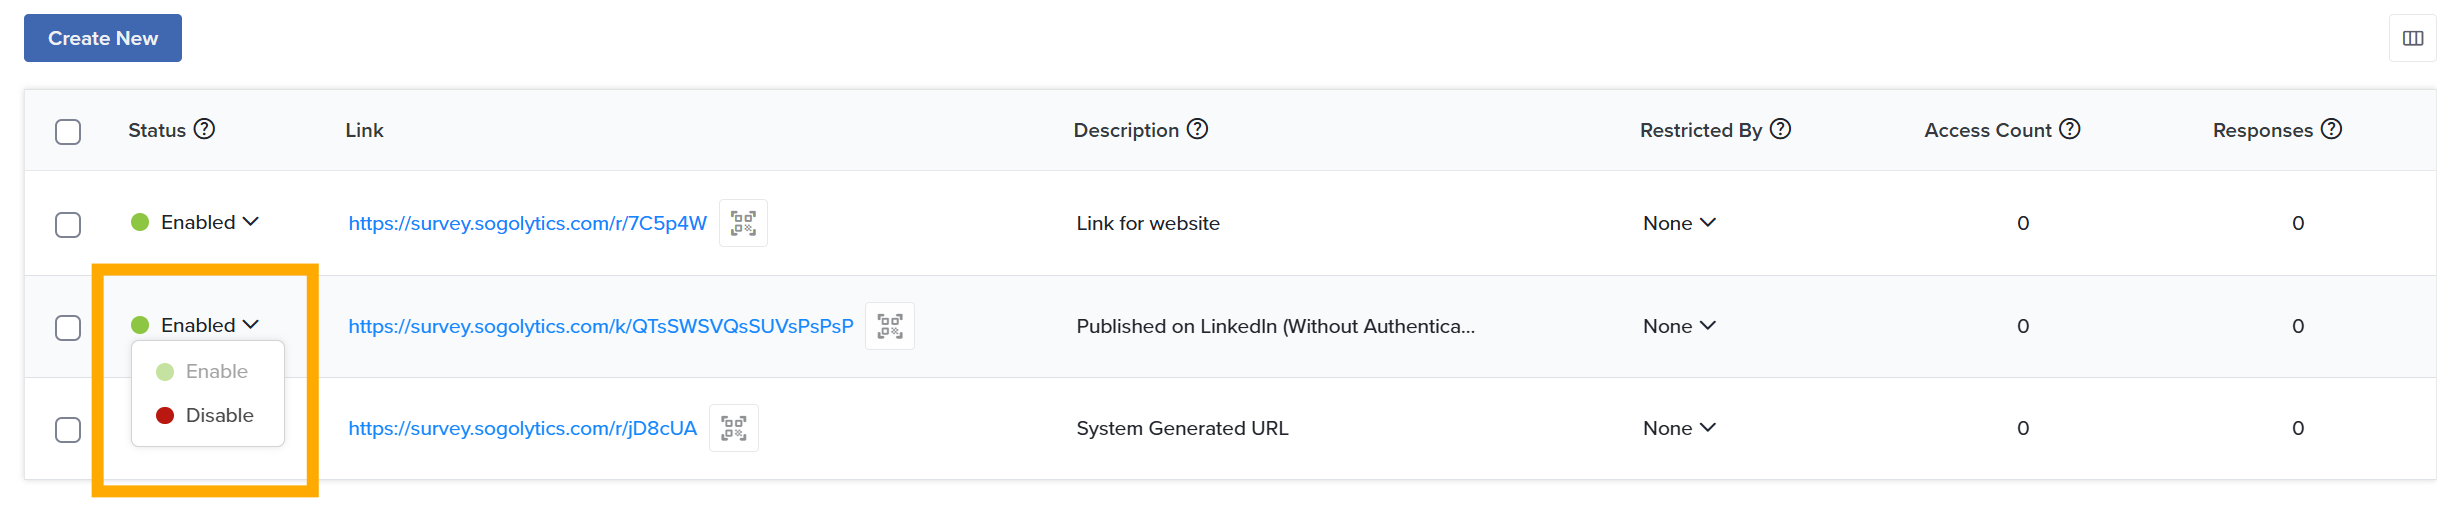
Task: Click the Create New button
Action: coord(103,38)
